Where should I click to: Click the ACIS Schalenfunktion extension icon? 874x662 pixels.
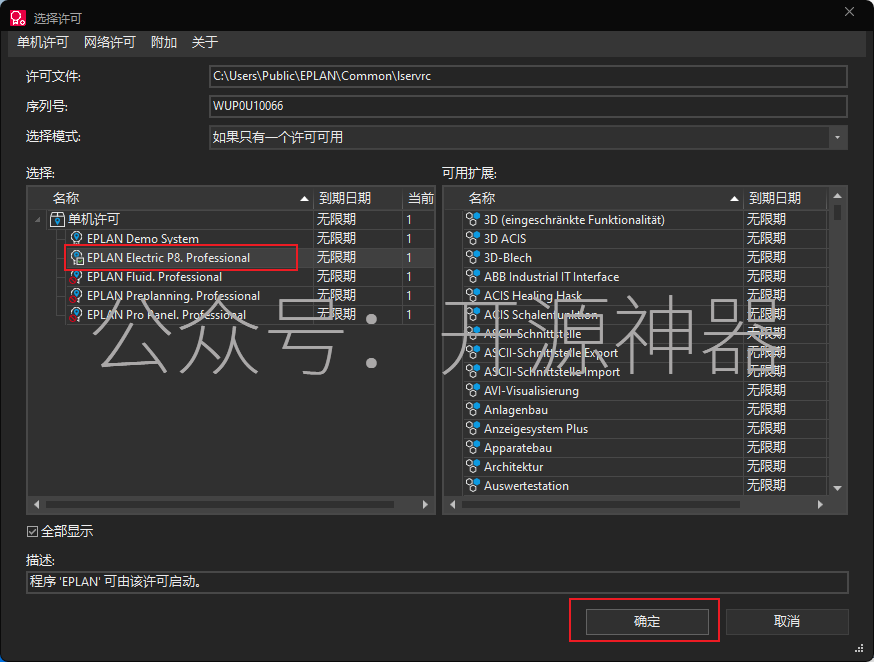pos(473,314)
